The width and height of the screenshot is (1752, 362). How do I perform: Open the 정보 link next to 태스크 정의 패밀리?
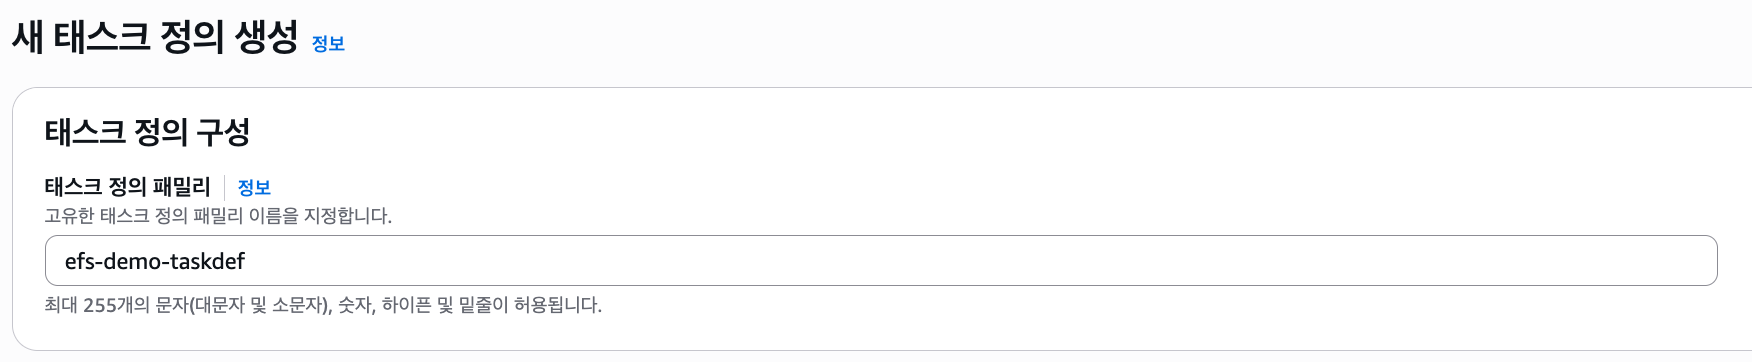point(254,188)
